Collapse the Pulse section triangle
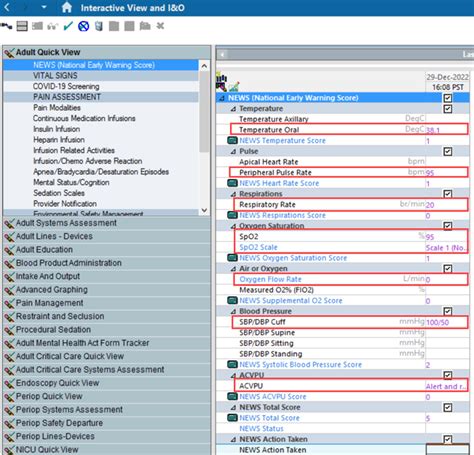 click(233, 151)
